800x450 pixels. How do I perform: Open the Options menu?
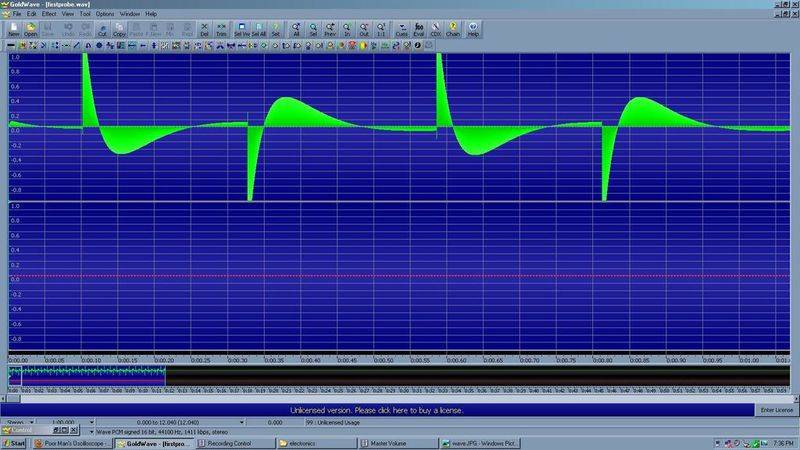click(x=105, y=14)
